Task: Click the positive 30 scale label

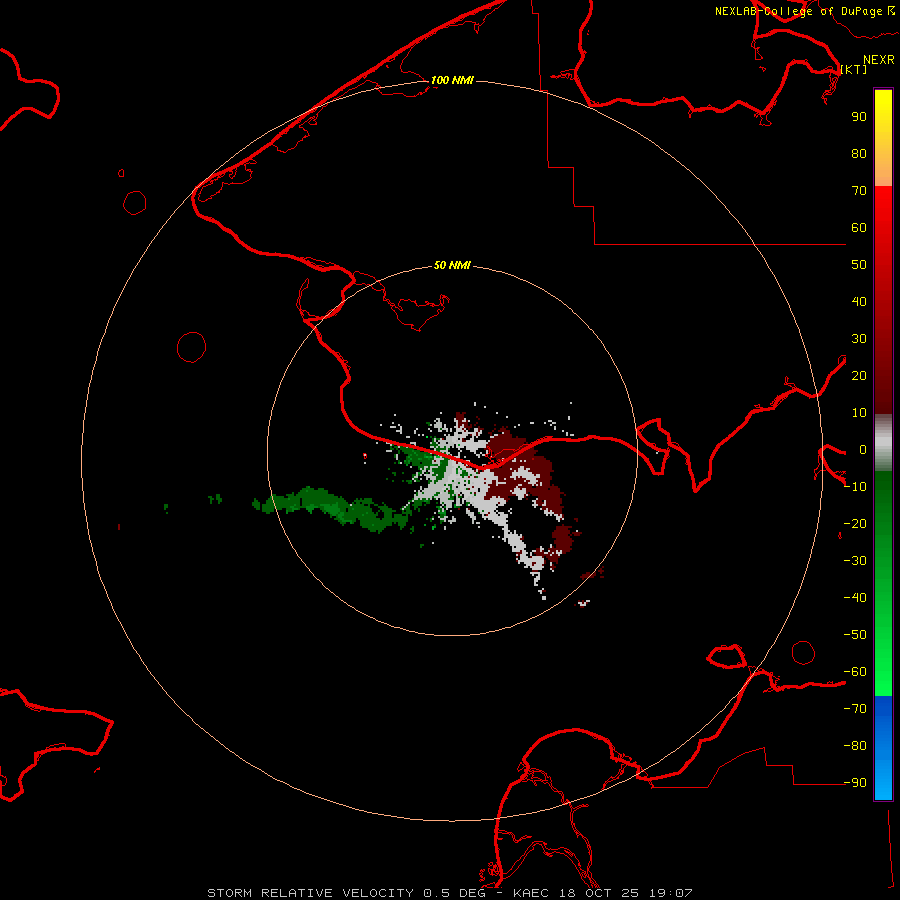Action: click(859, 339)
